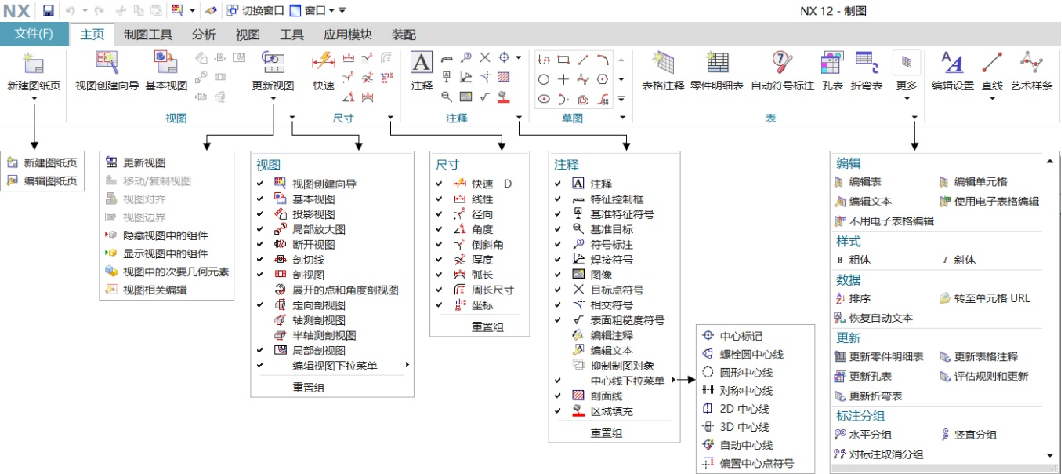Switch to the 工具 tab

pyautogui.click(x=292, y=35)
